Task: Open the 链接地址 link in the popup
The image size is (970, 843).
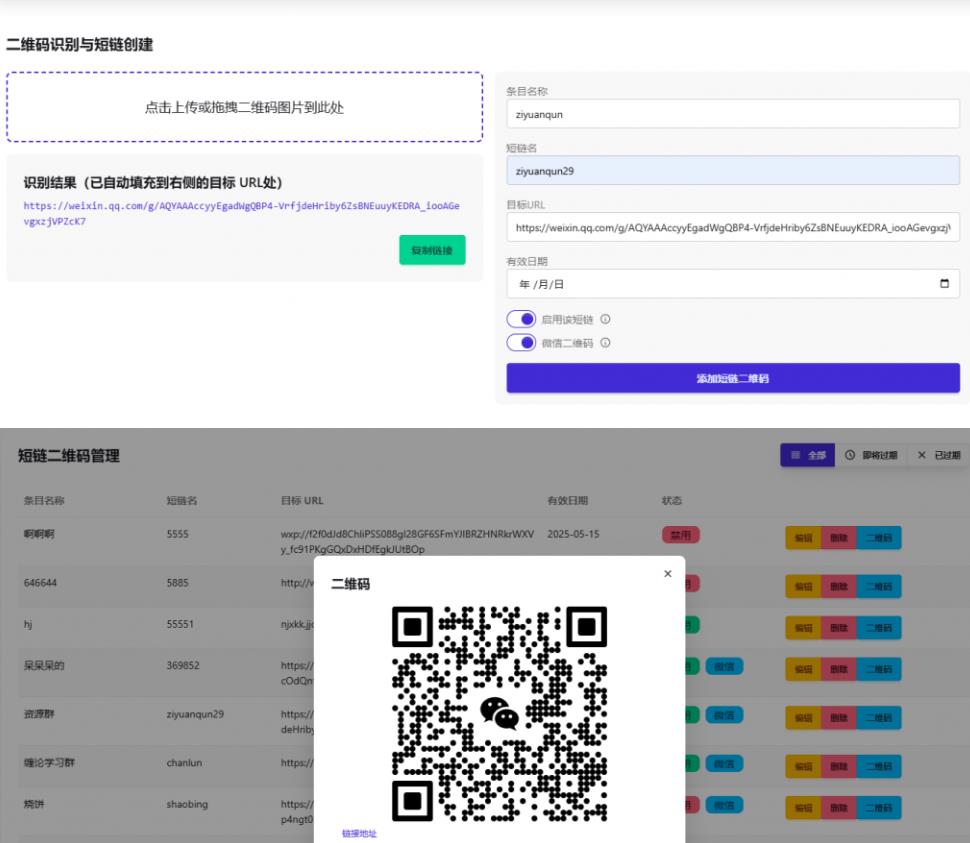Action: click(359, 834)
